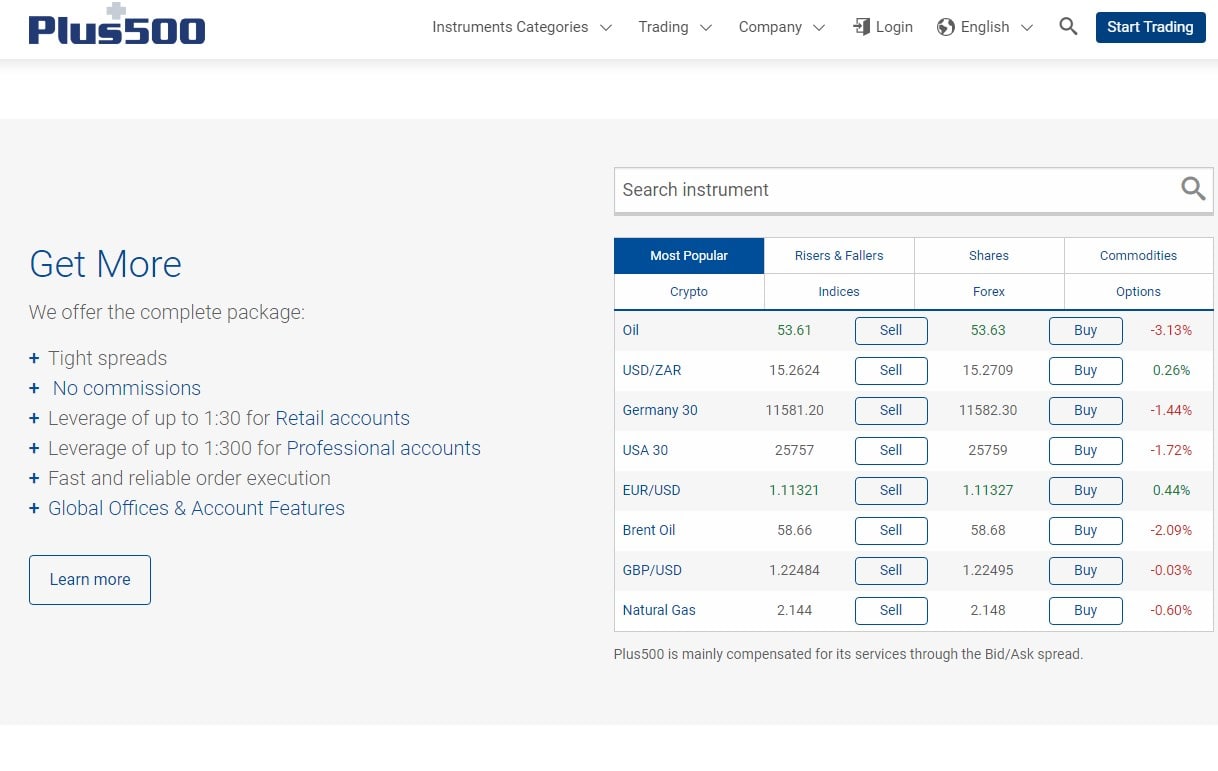1218x771 pixels.
Task: Click Buy for USA 30
Action: click(x=1086, y=451)
